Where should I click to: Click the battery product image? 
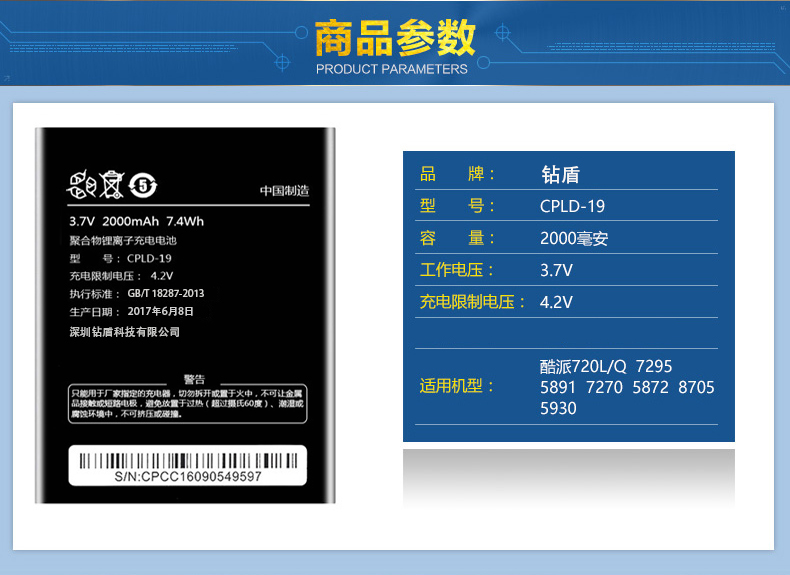pos(185,315)
